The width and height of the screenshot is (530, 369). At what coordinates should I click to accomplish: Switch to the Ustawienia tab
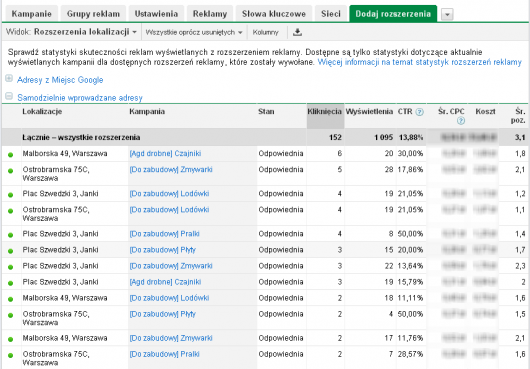[156, 14]
